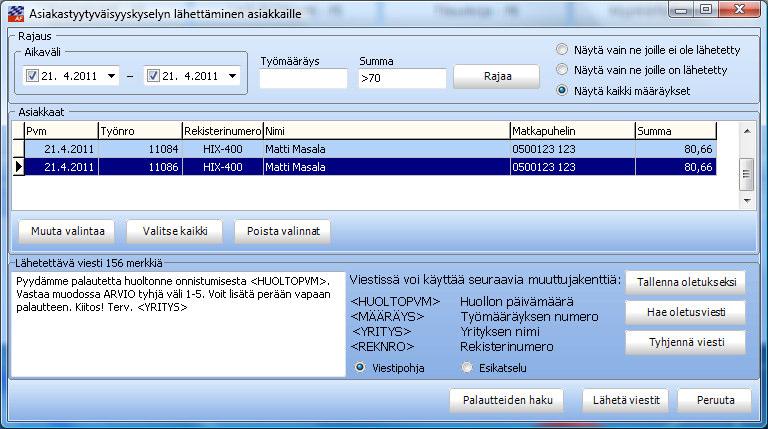Screen dimensions: 768x429
Task: Click inside the message text area
Action: (x=178, y=325)
